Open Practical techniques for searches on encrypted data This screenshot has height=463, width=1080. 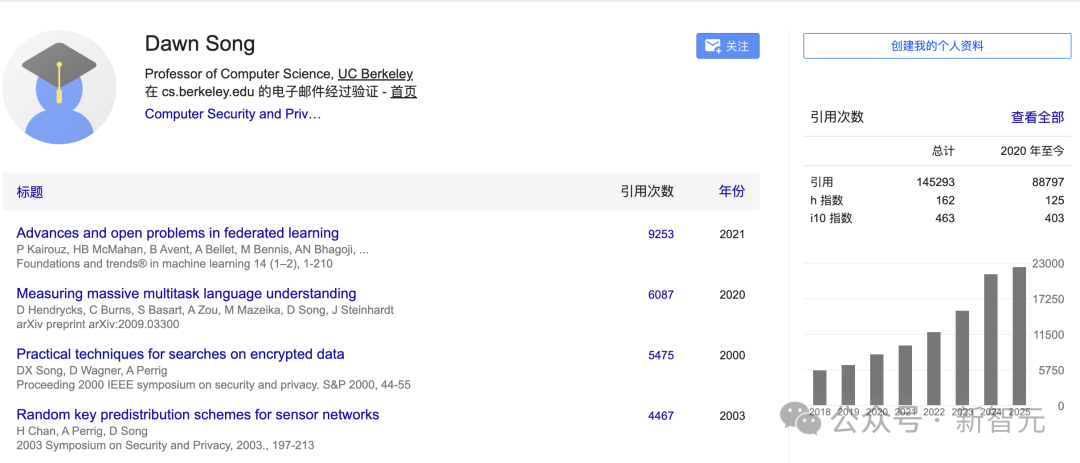(x=180, y=354)
